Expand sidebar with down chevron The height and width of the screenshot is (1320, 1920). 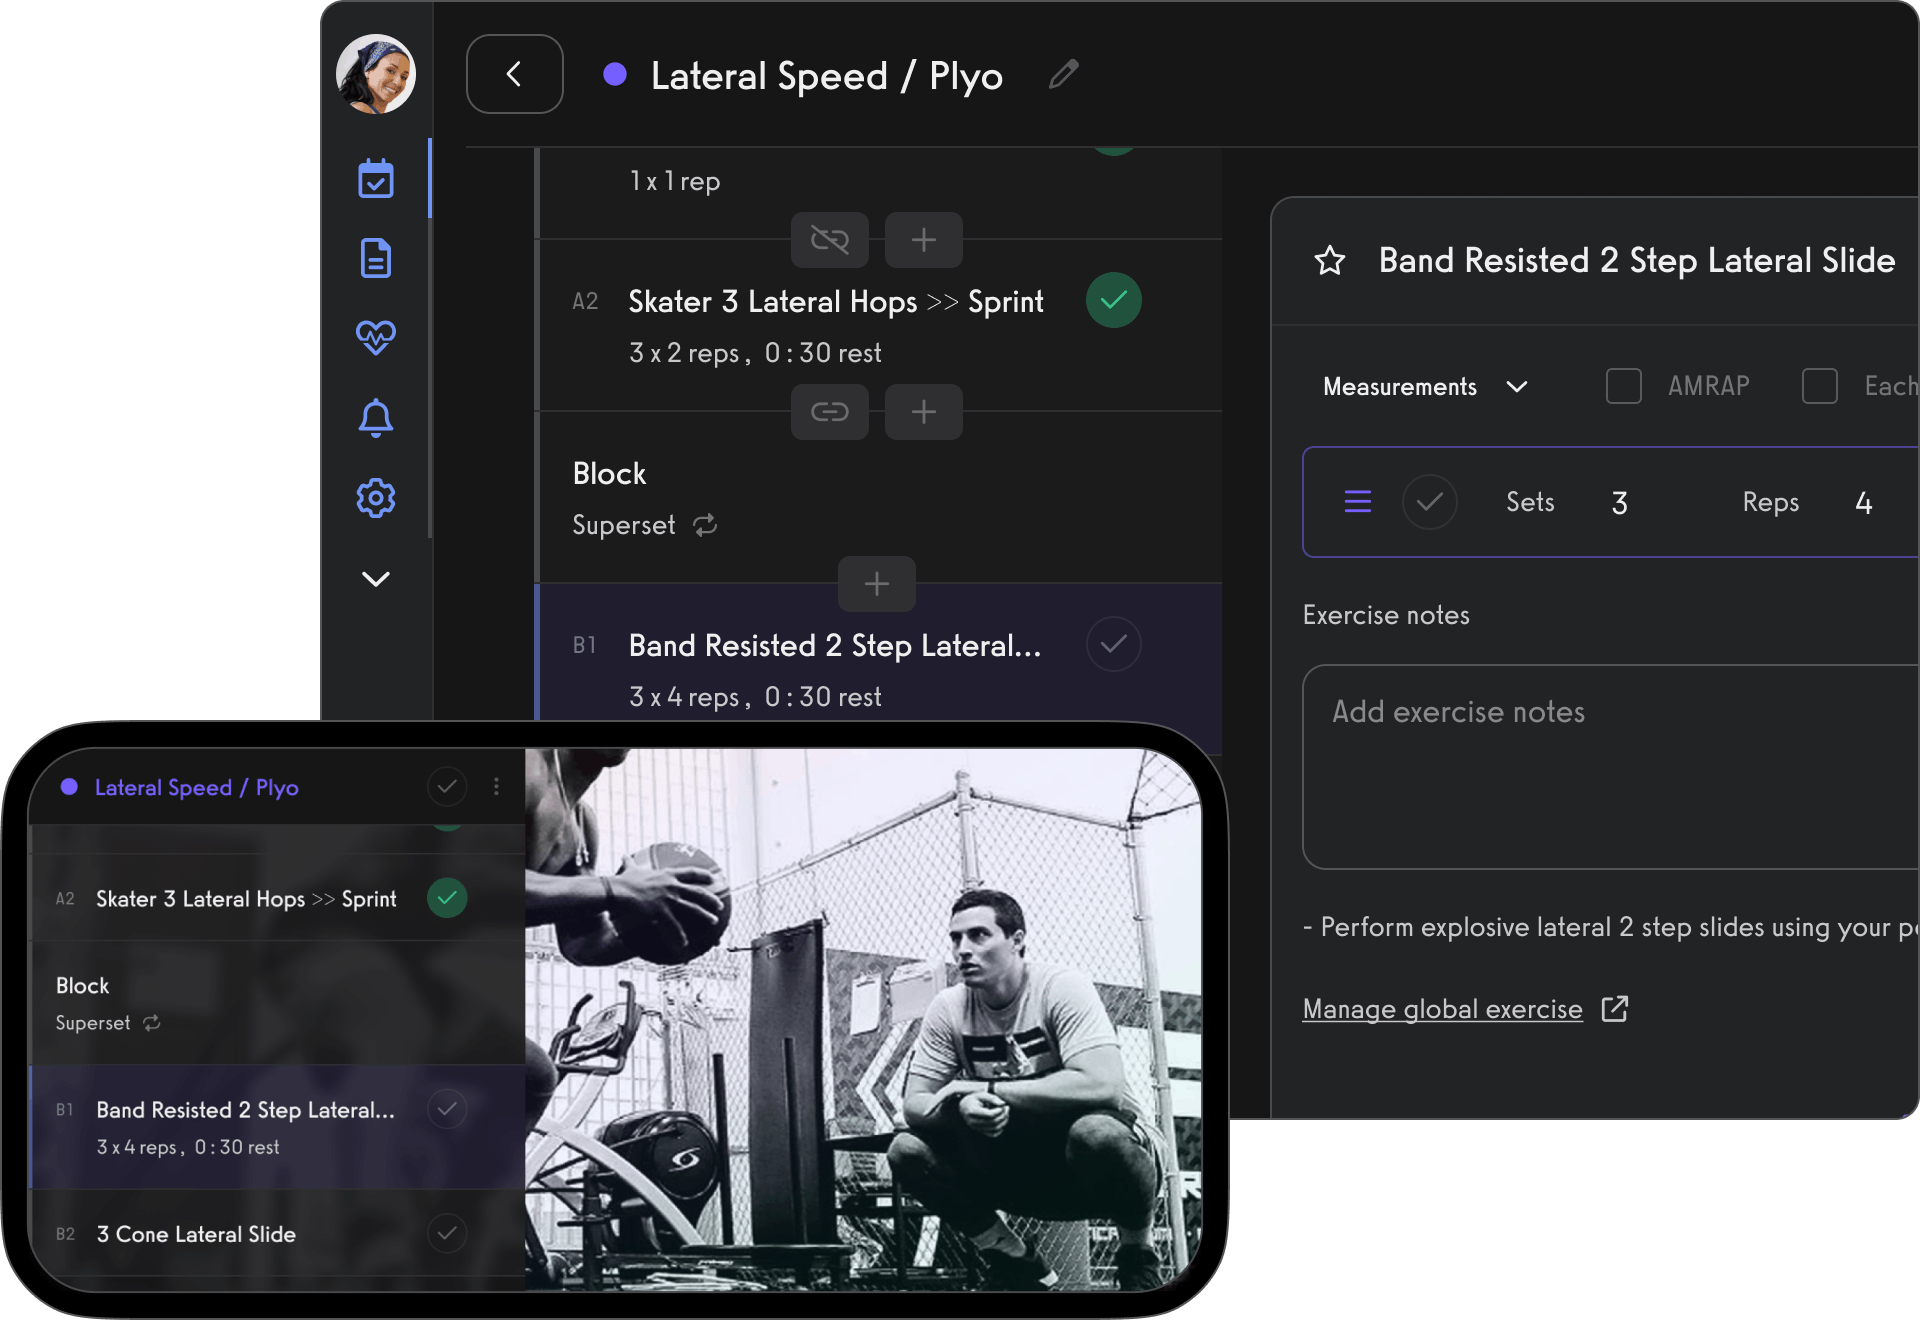376,579
